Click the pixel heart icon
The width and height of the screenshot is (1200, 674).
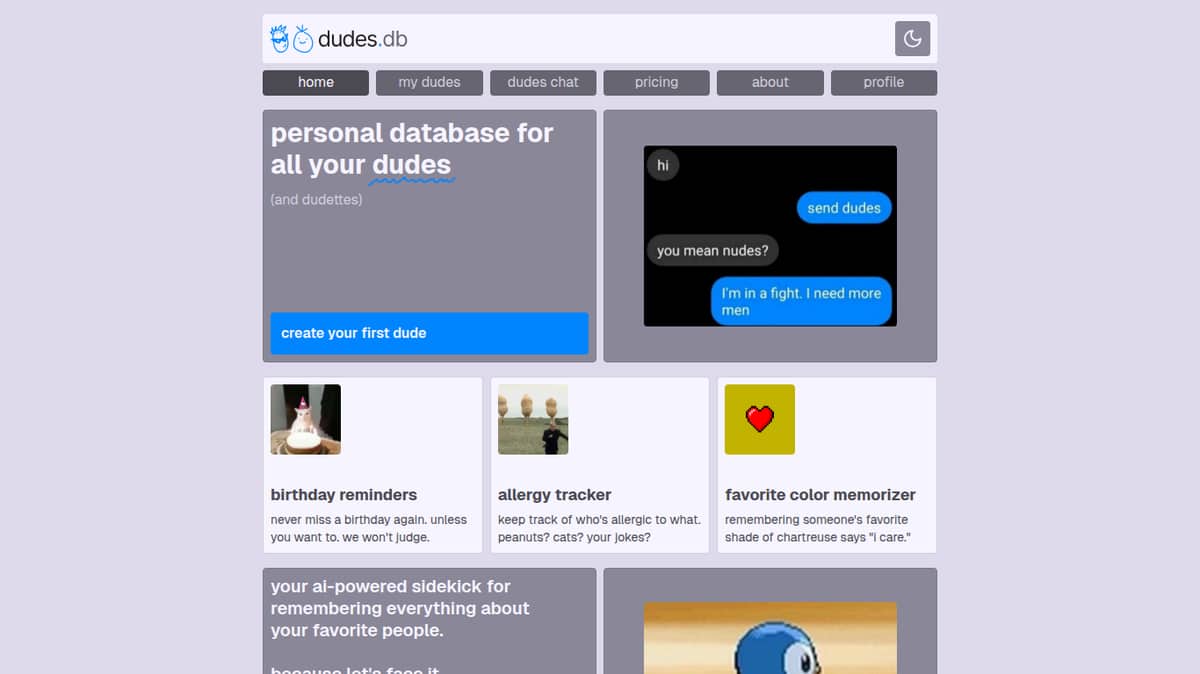pyautogui.click(x=760, y=420)
